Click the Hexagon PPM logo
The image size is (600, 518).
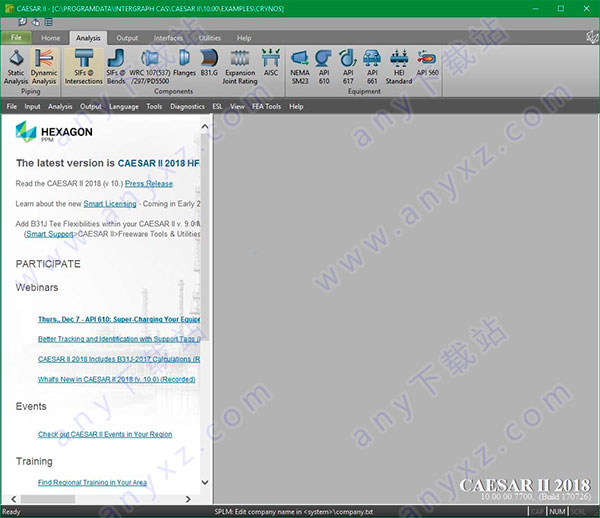click(x=54, y=132)
